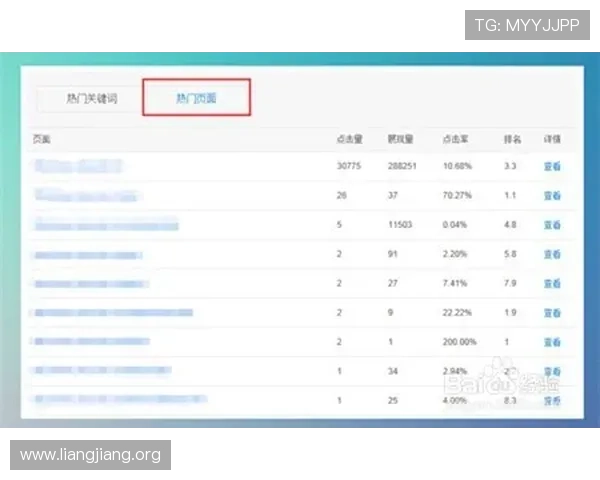Open 查看 details for the 10.68% row

552,166
